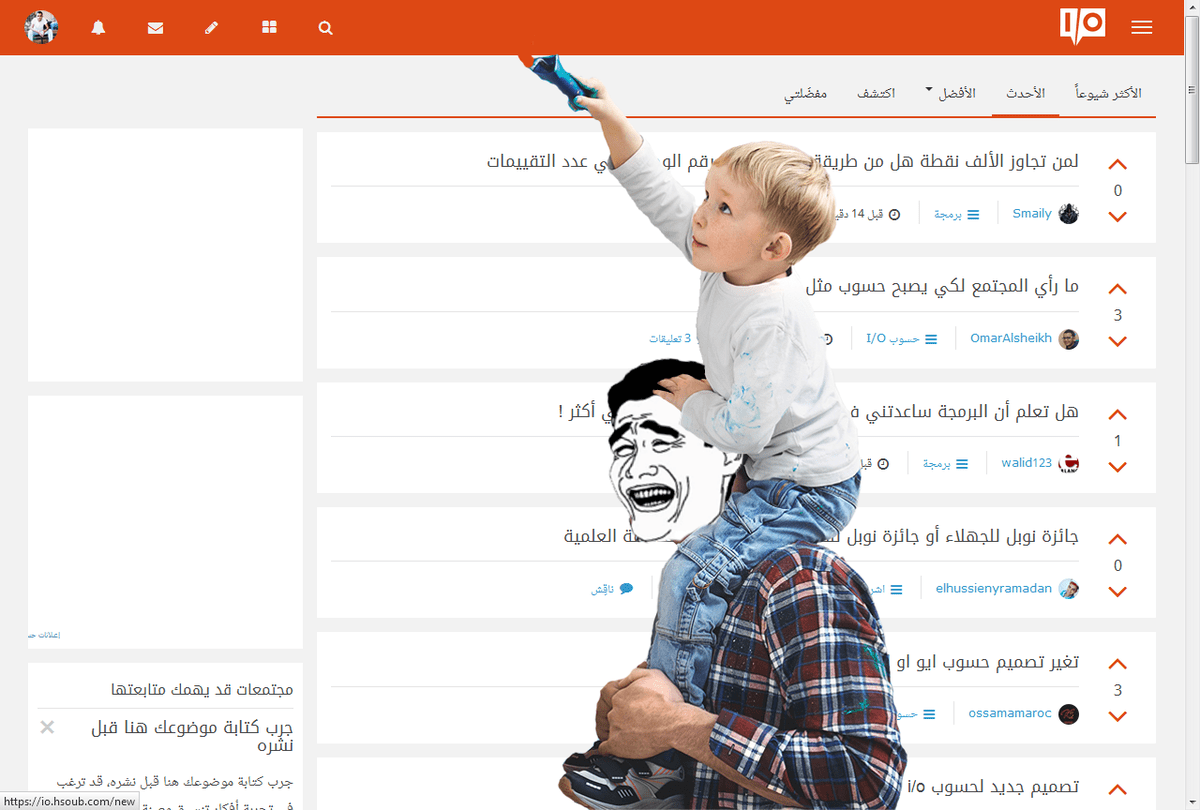This screenshot has height=810, width=1200.
Task: Switch to the الأكثر شيوعاً tab
Action: (x=1108, y=93)
